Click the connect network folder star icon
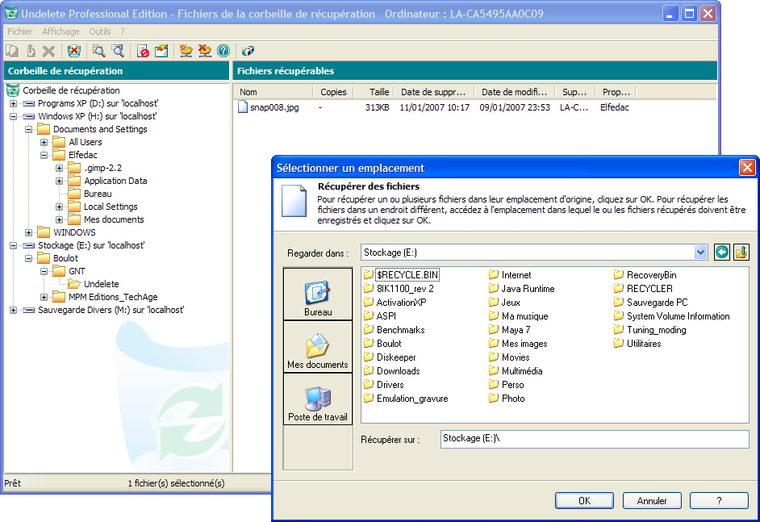Screen dimensions: 760x522 (x=186, y=51)
